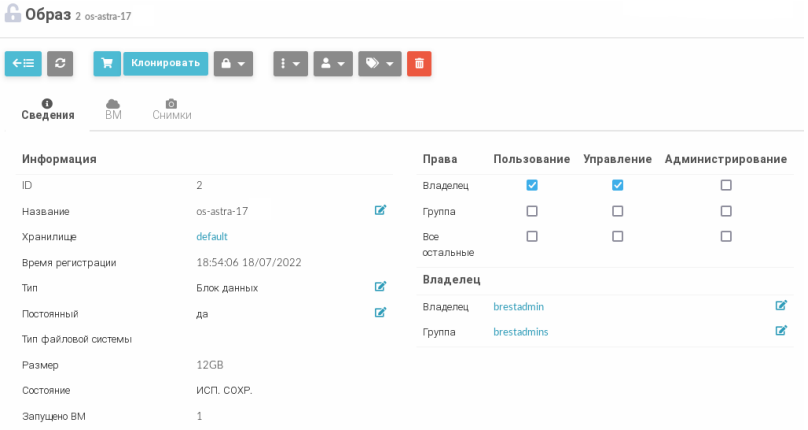Image resolution: width=808 pixels, height=430 pixels.
Task: Enable Все остальные Пользование checkbox
Action: click(532, 236)
